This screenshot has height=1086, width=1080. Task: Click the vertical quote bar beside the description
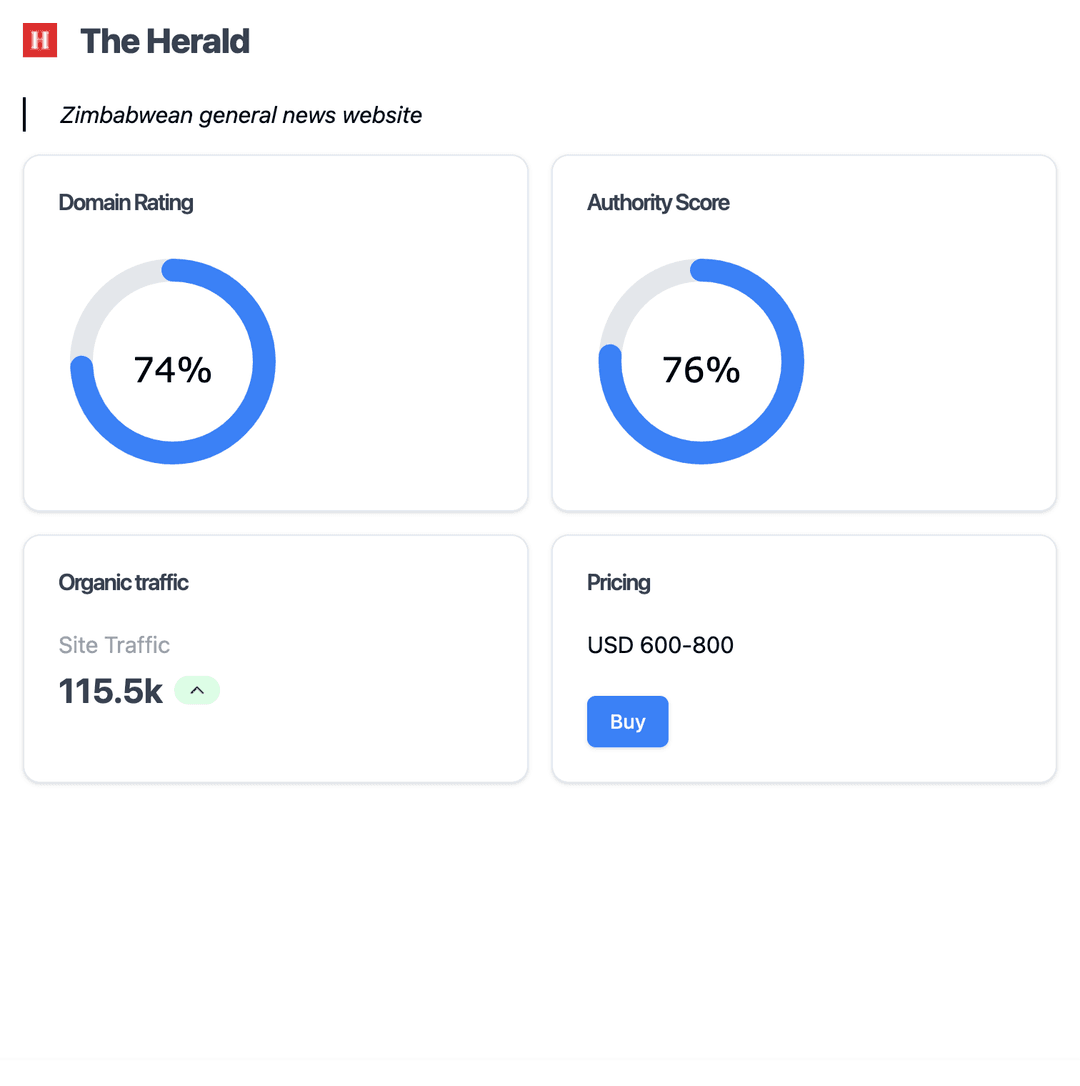pos(24,115)
